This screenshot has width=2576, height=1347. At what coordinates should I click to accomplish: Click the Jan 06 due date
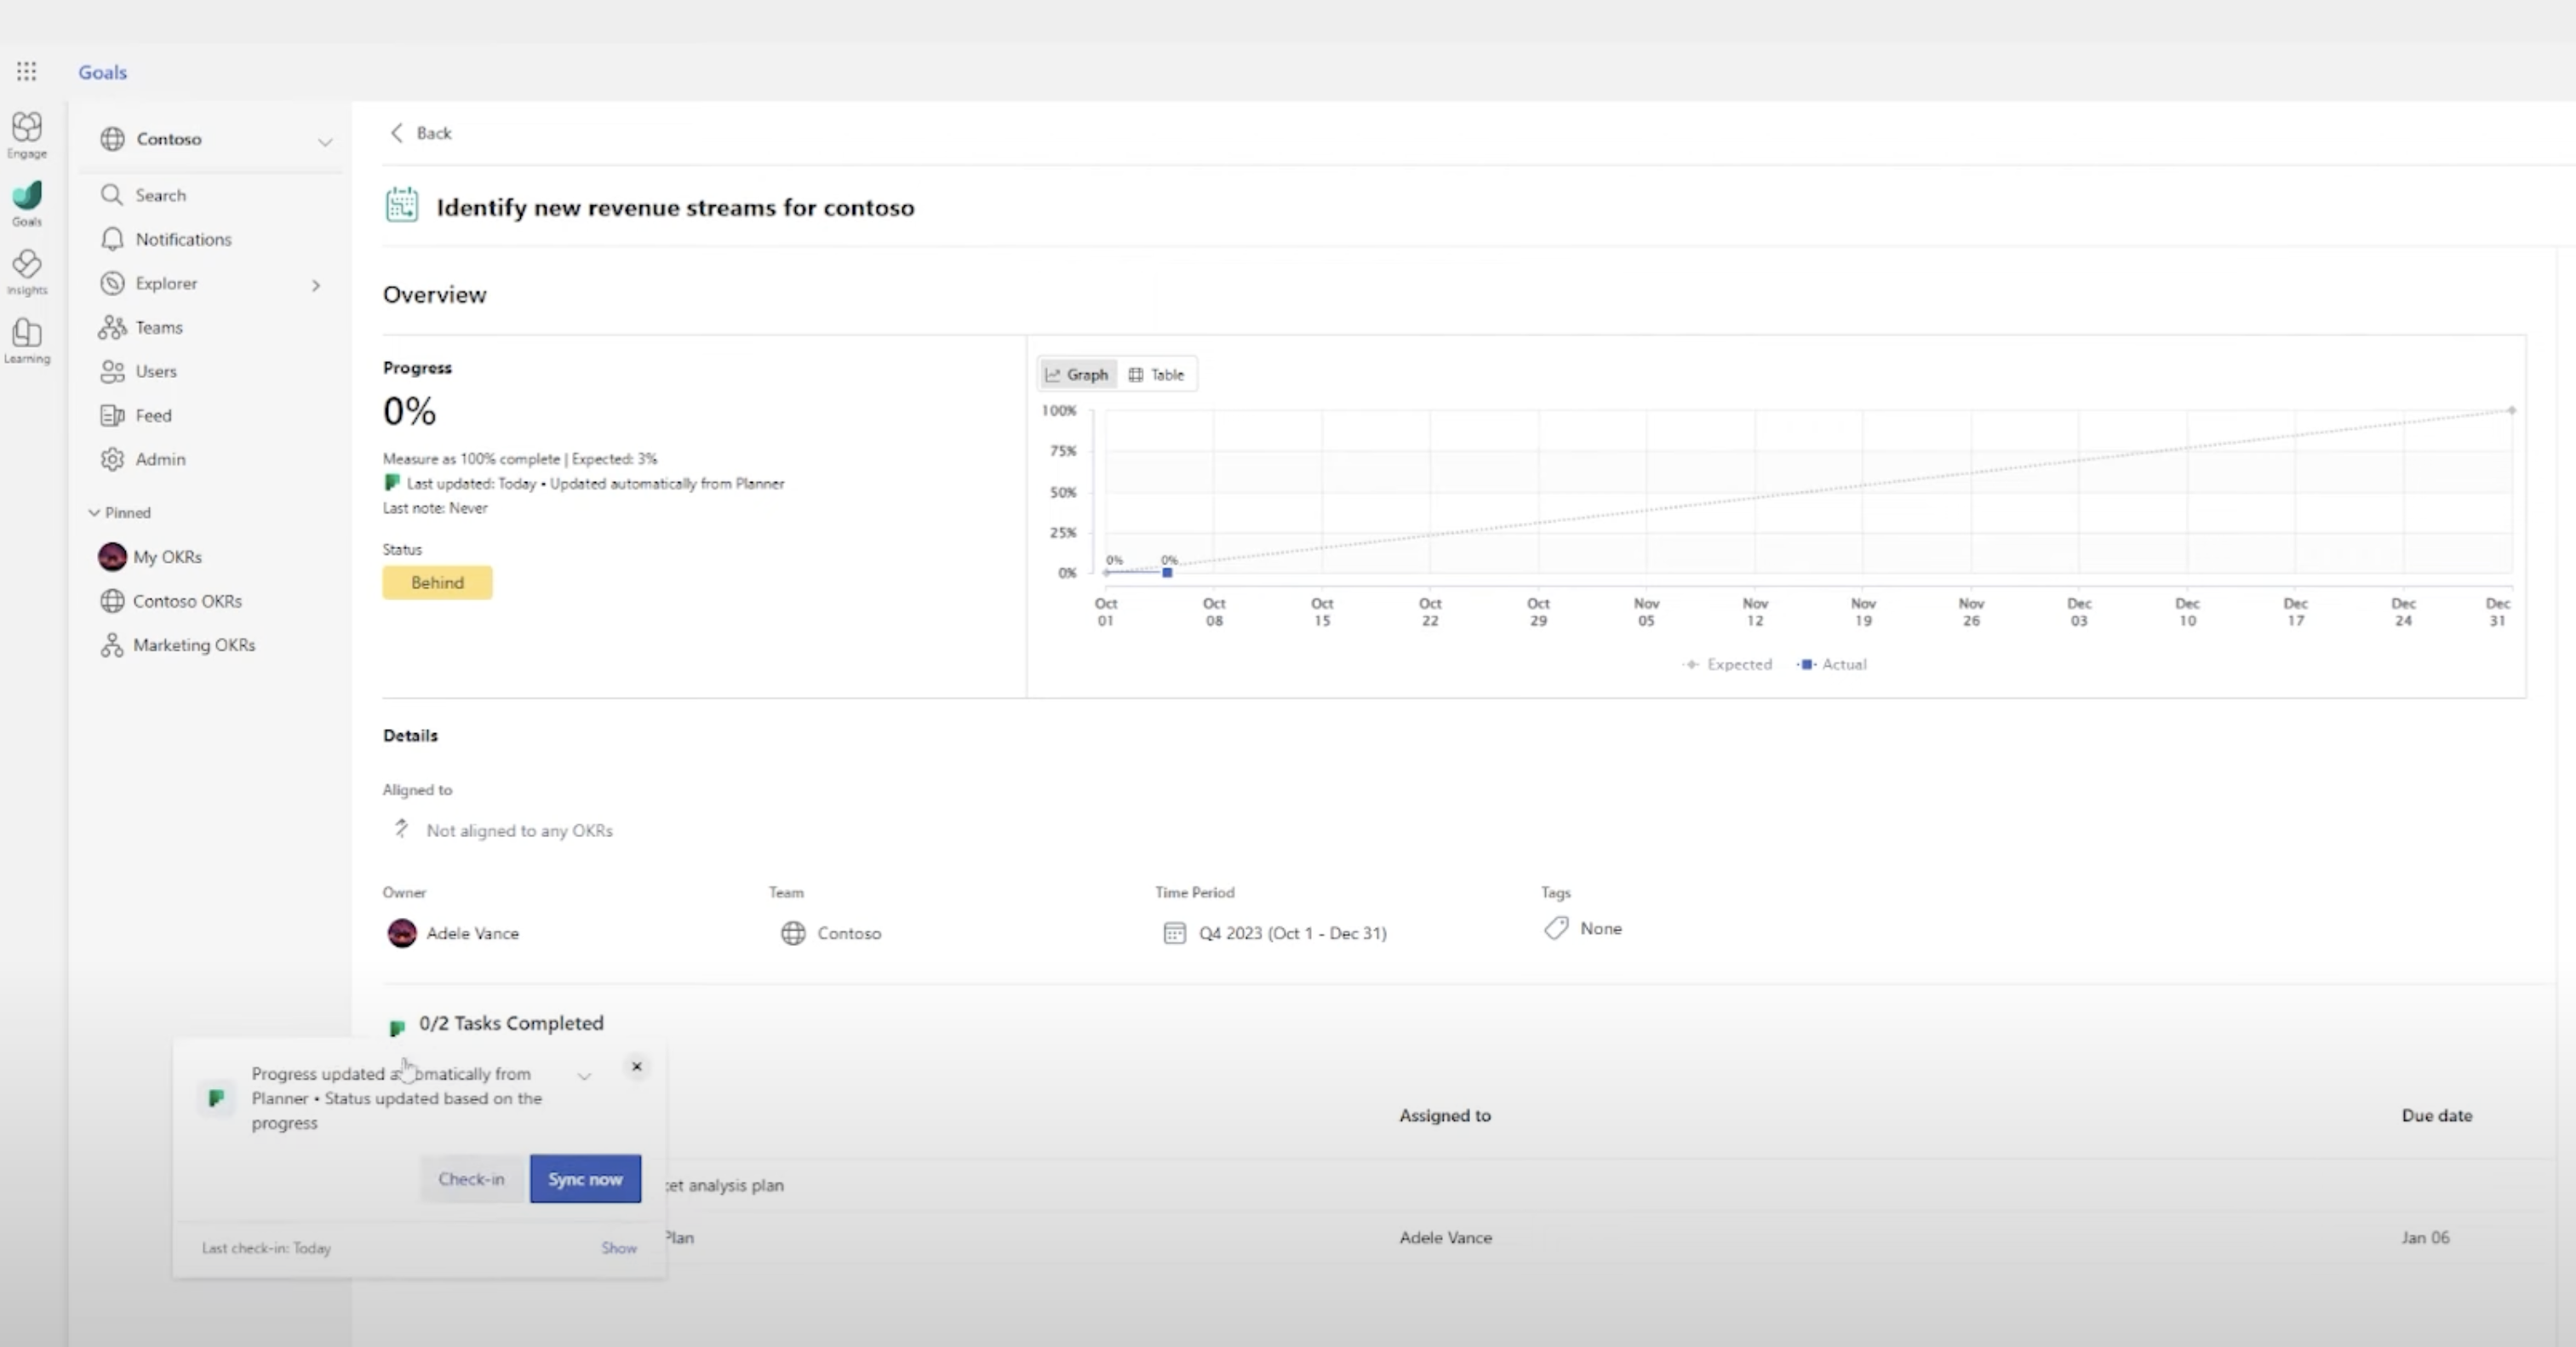(x=2425, y=1237)
